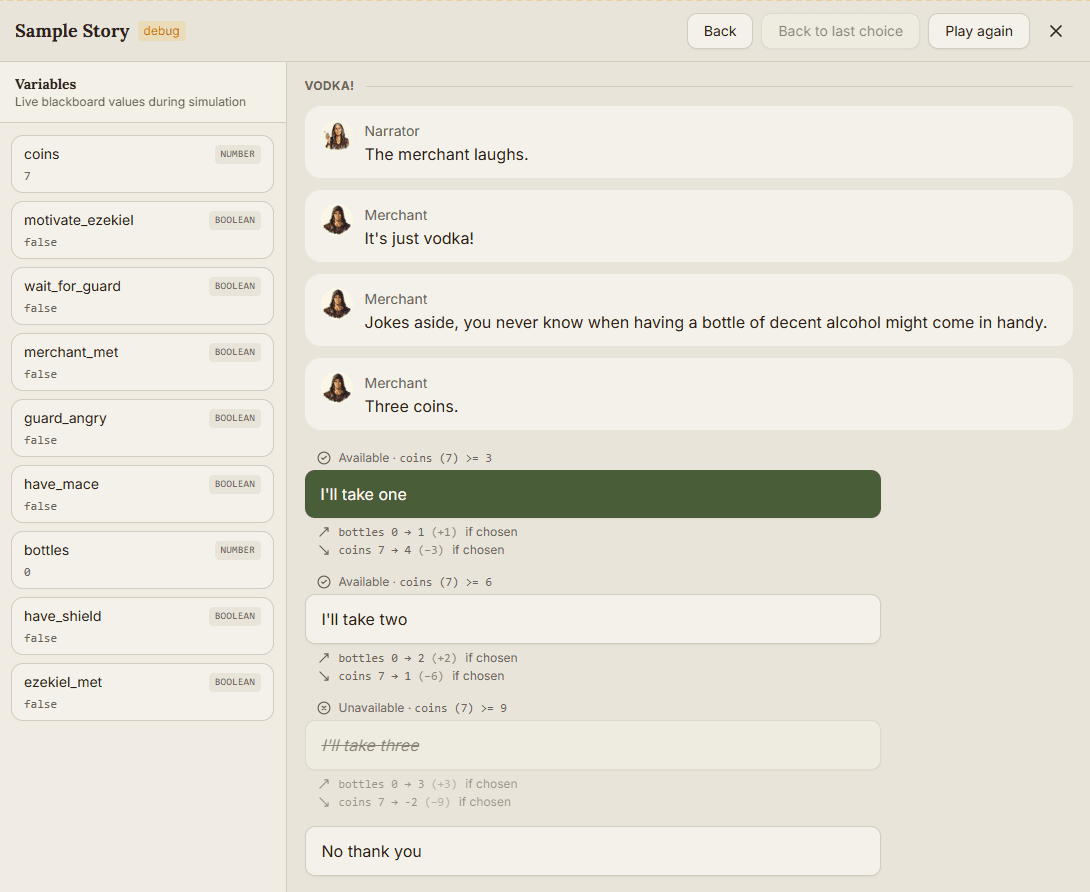
Task: Click the available check icon for coins >= 6
Action: [x=324, y=582]
